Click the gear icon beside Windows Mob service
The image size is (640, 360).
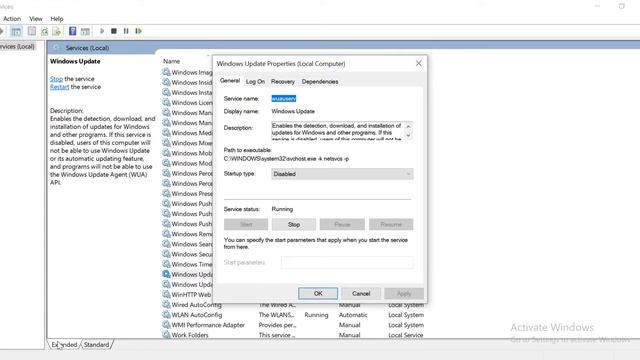pos(166,153)
